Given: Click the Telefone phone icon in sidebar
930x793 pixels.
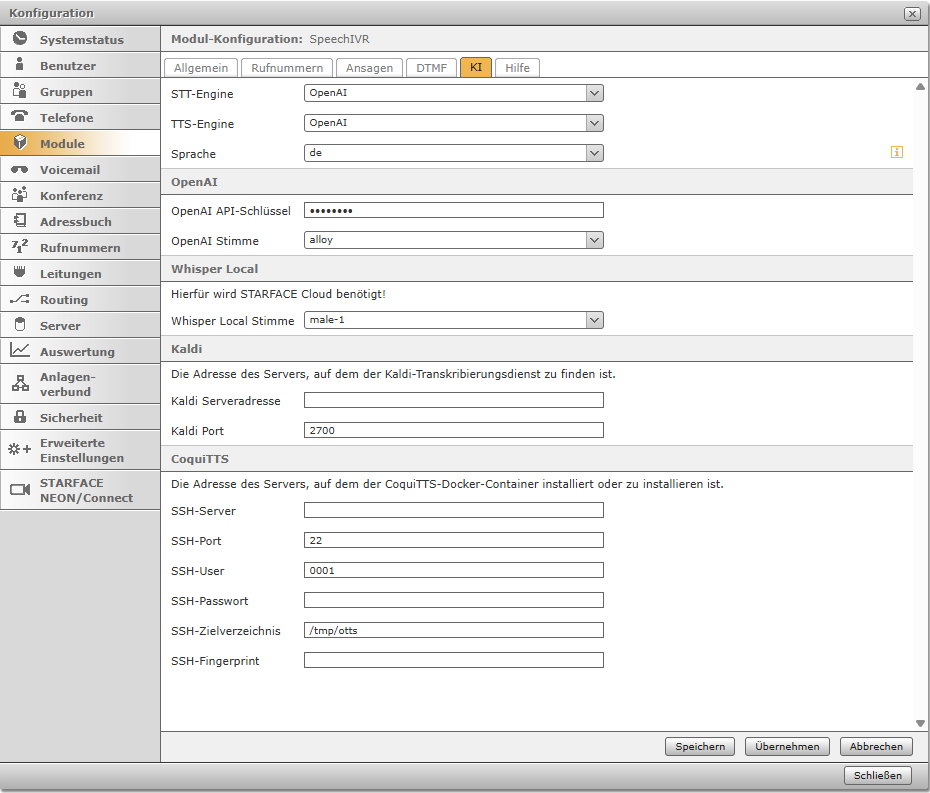Looking at the screenshot, I should point(20,117).
